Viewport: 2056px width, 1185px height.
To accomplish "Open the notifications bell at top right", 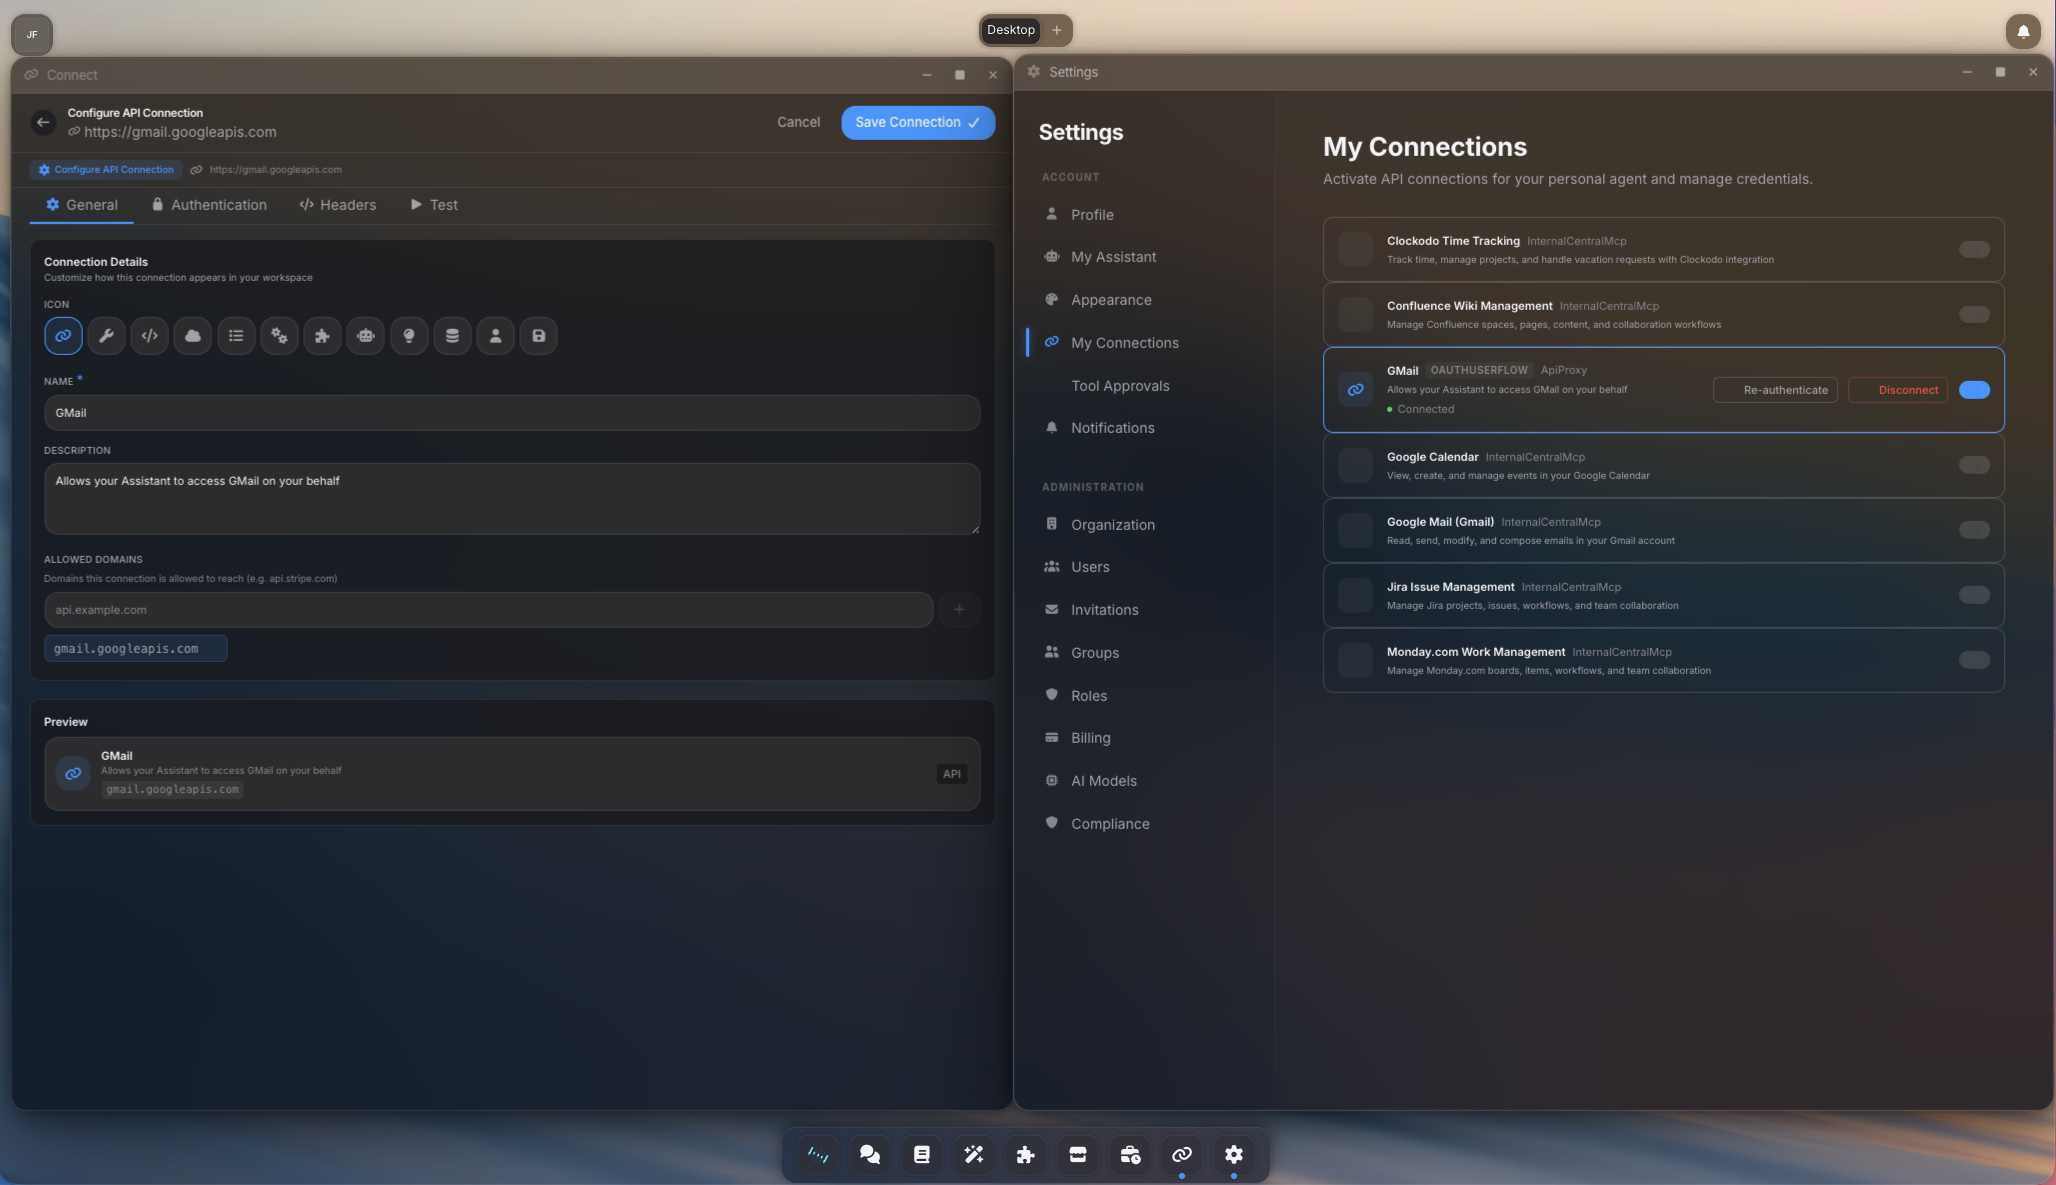I will point(2023,31).
